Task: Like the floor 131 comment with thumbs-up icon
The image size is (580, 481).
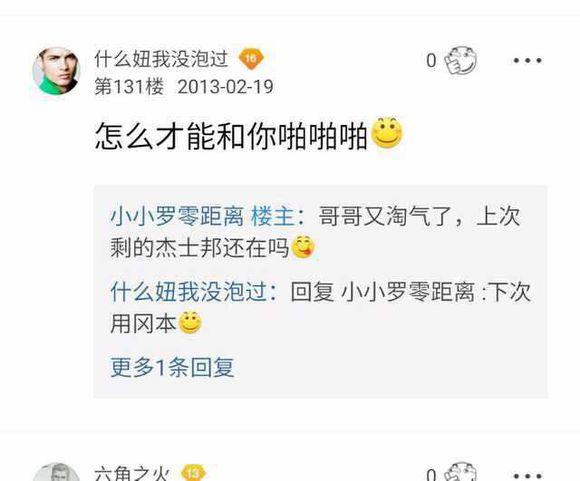Action: point(461,60)
